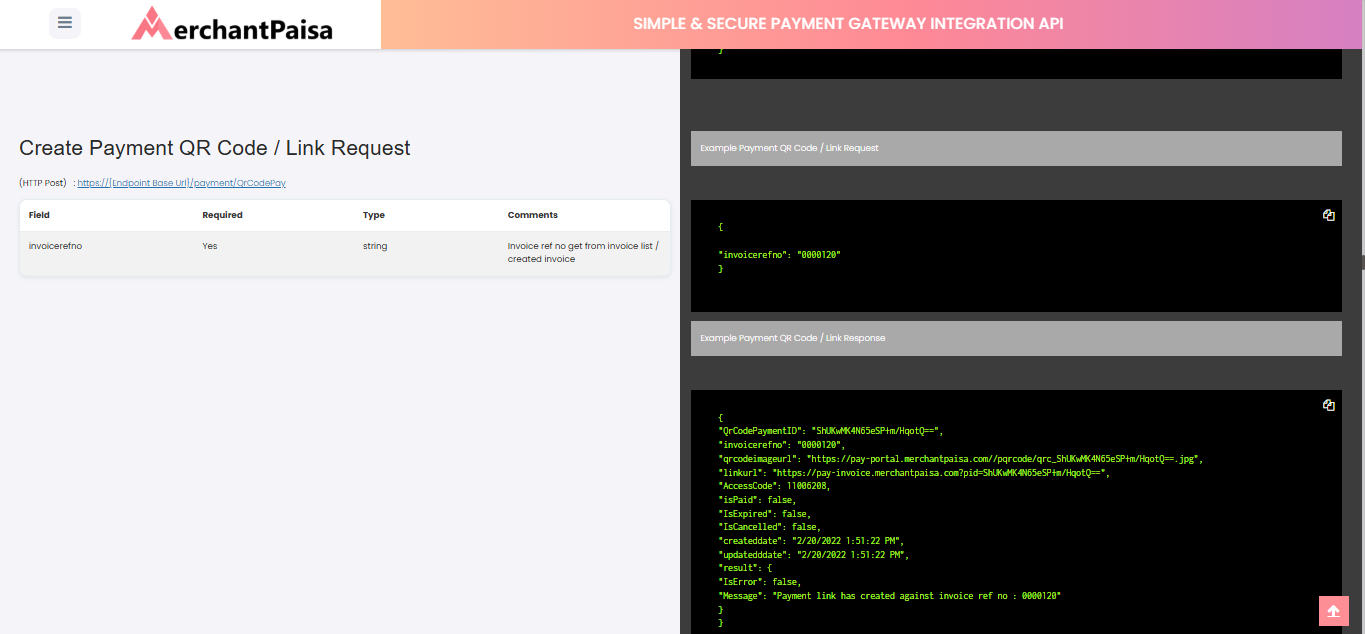This screenshot has height=634, width=1365.
Task: Open the hamburger sidebar menu
Action: click(x=65, y=23)
